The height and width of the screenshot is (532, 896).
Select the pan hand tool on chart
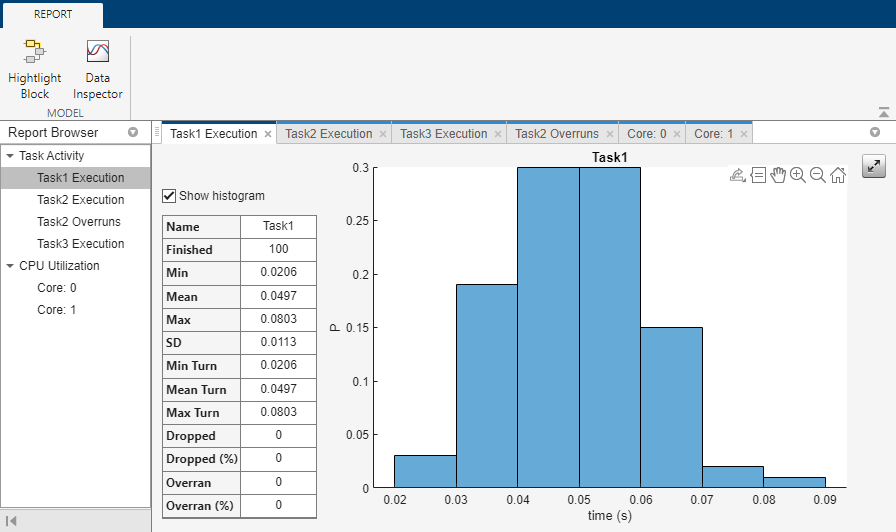tap(778, 176)
